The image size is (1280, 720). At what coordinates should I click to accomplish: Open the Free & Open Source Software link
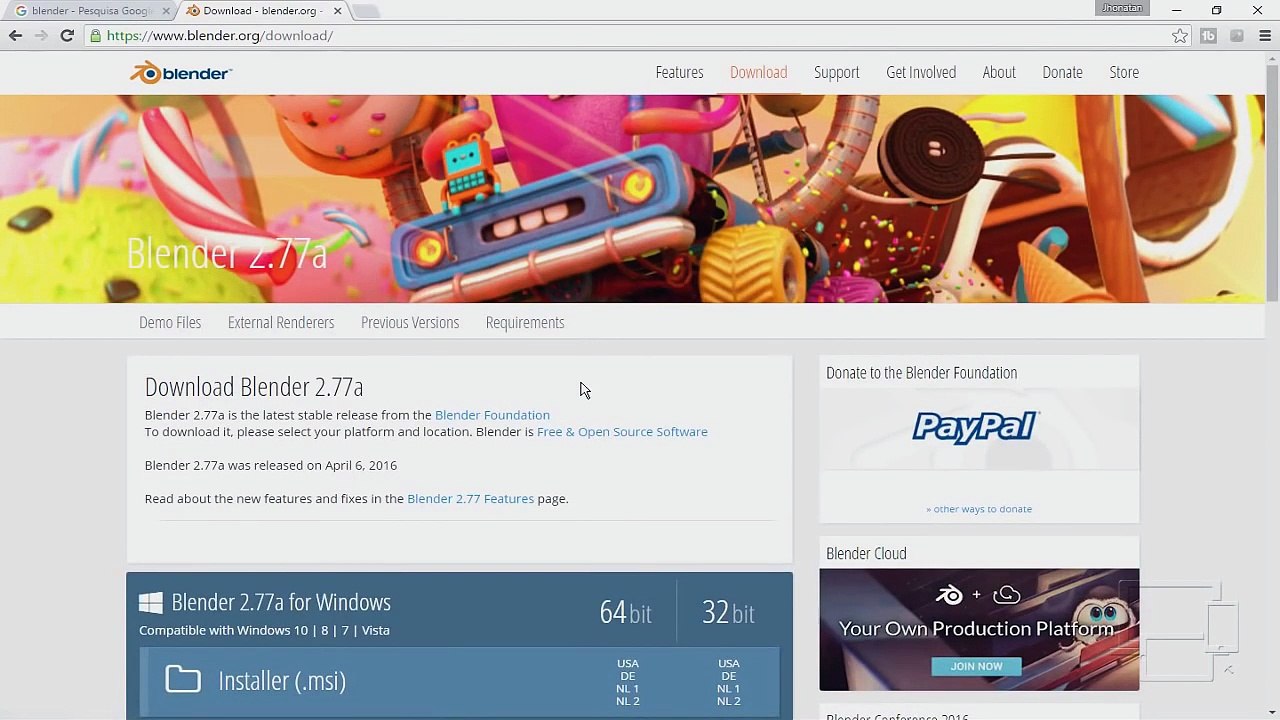point(622,432)
